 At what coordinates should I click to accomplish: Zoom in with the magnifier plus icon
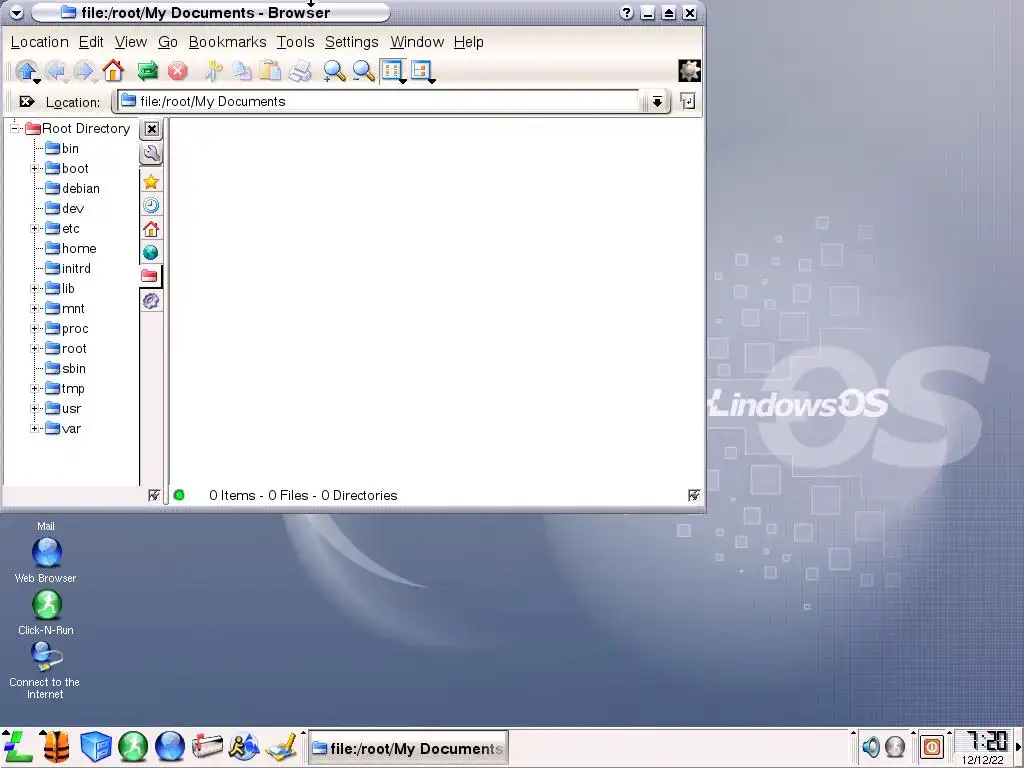click(x=334, y=71)
